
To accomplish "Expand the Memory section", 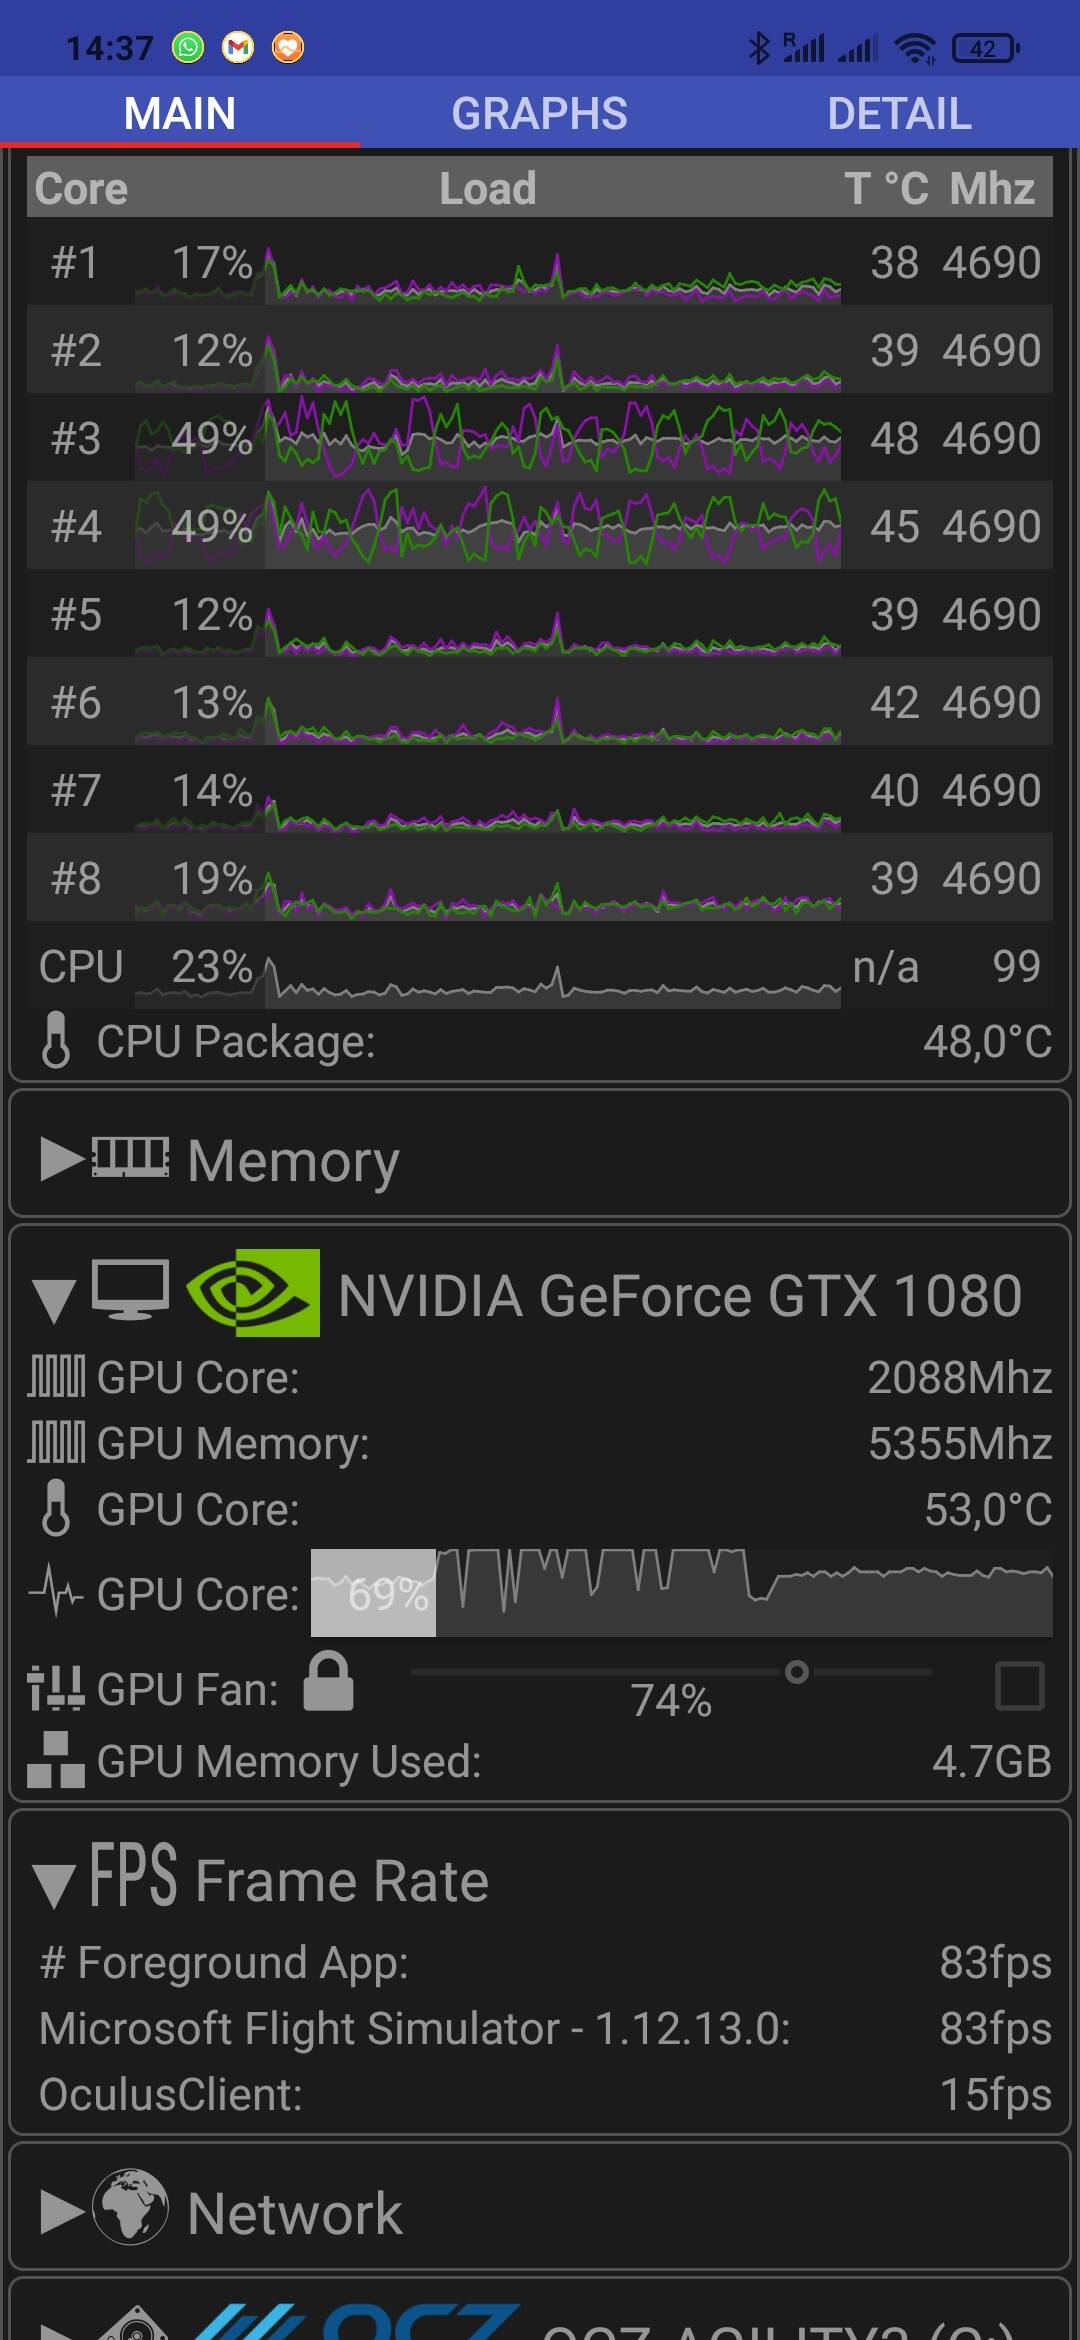I will (62, 1159).
